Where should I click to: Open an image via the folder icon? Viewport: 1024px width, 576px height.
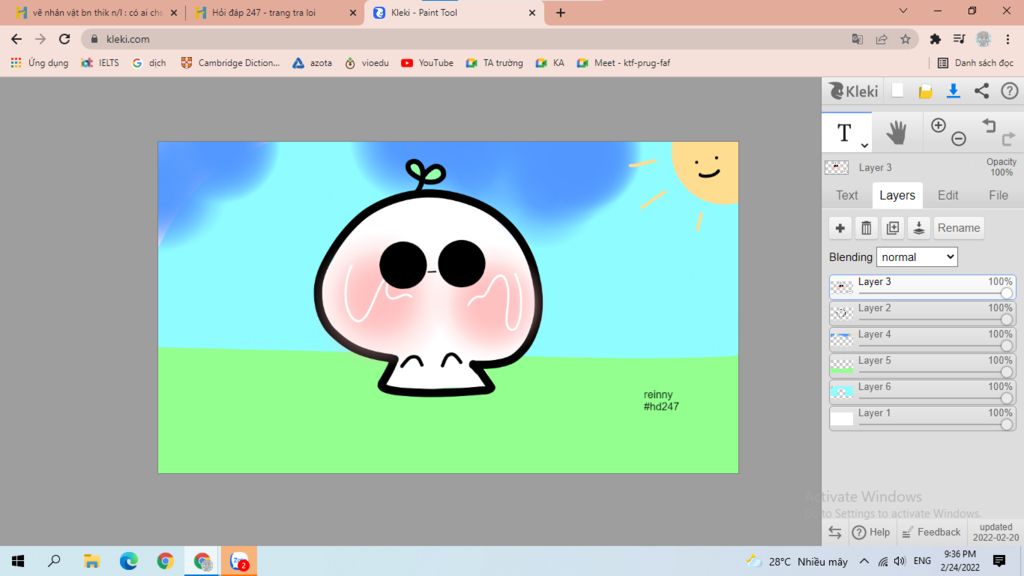click(x=925, y=91)
